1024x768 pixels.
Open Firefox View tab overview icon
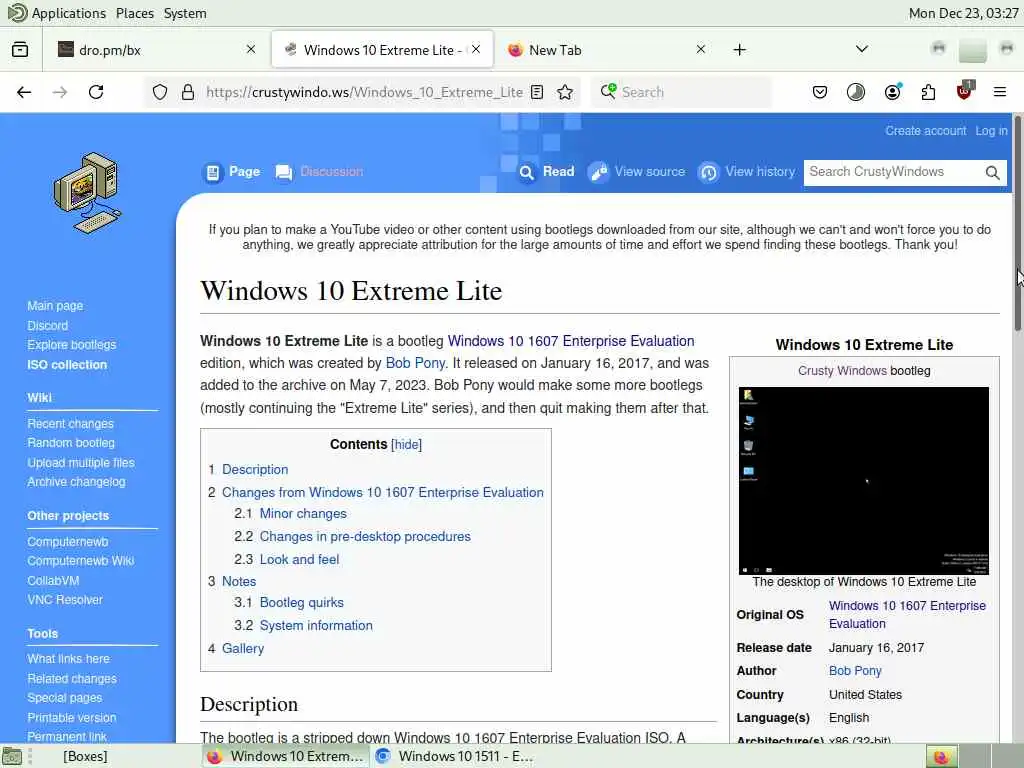(20, 50)
